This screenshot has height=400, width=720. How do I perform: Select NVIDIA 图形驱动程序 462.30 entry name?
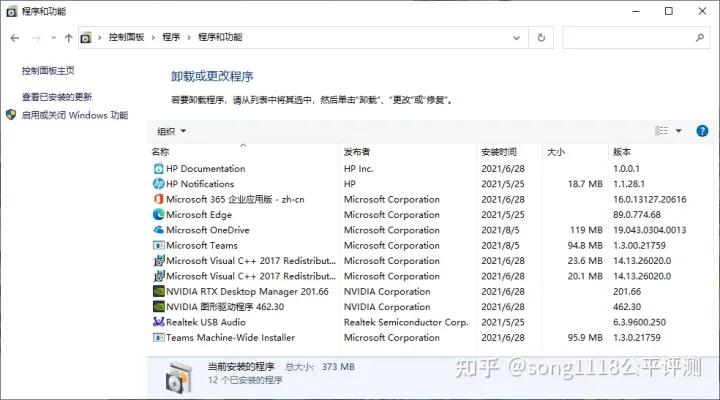point(225,306)
